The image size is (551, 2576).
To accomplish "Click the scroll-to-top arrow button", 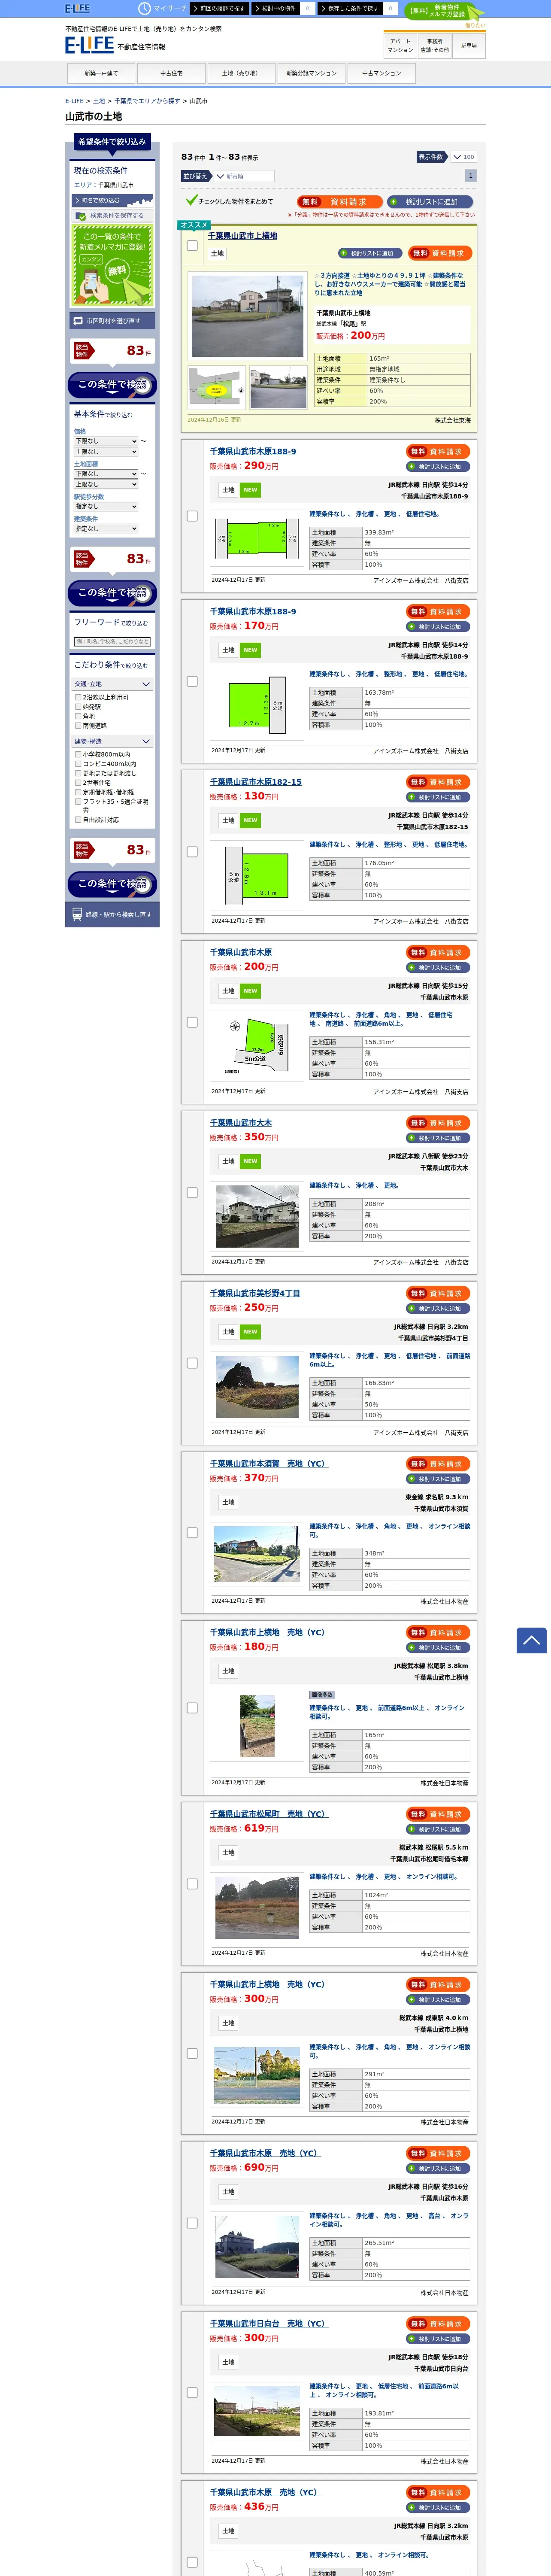I will [531, 1640].
